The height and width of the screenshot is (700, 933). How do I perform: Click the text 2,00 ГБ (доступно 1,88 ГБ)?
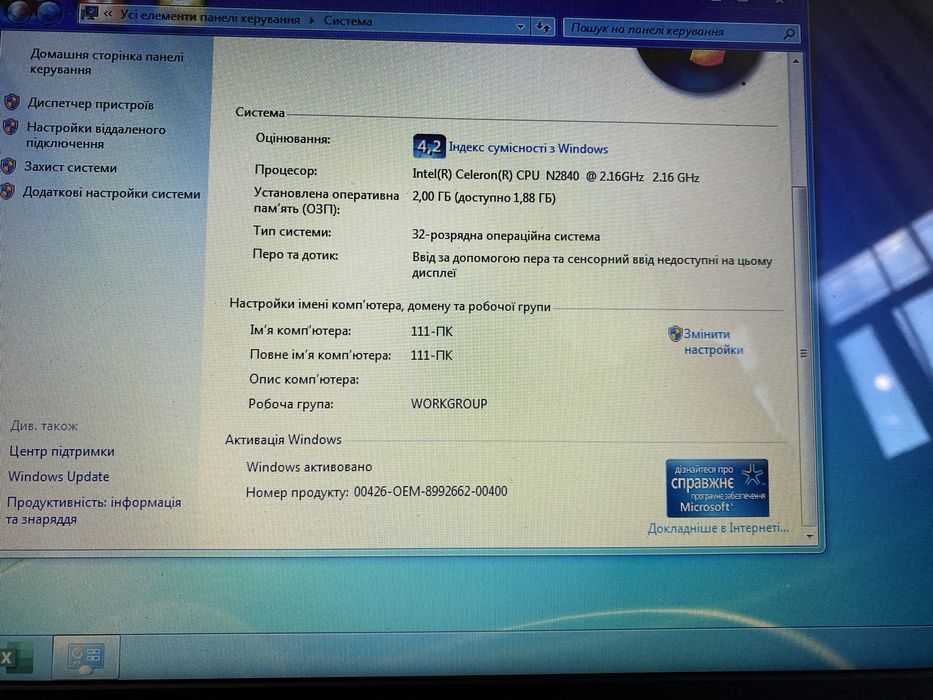click(484, 197)
